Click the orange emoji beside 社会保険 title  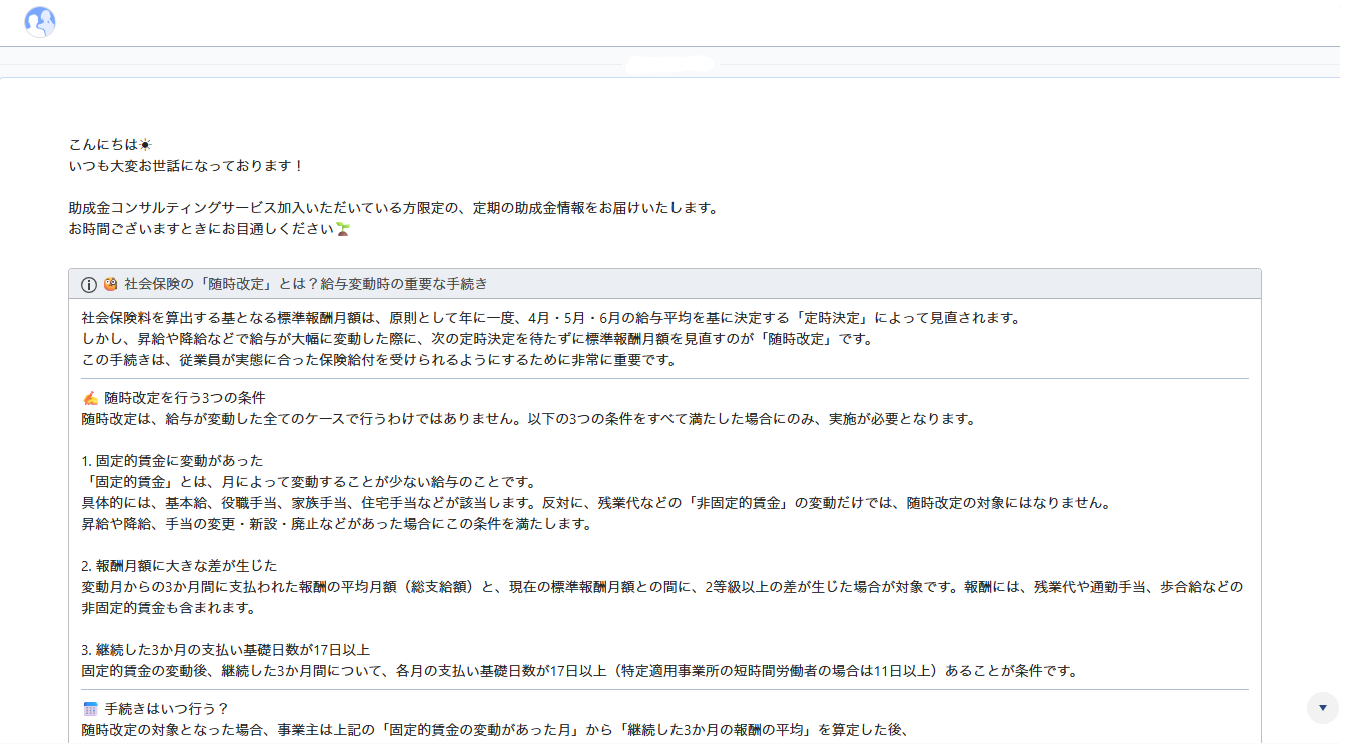[x=111, y=284]
